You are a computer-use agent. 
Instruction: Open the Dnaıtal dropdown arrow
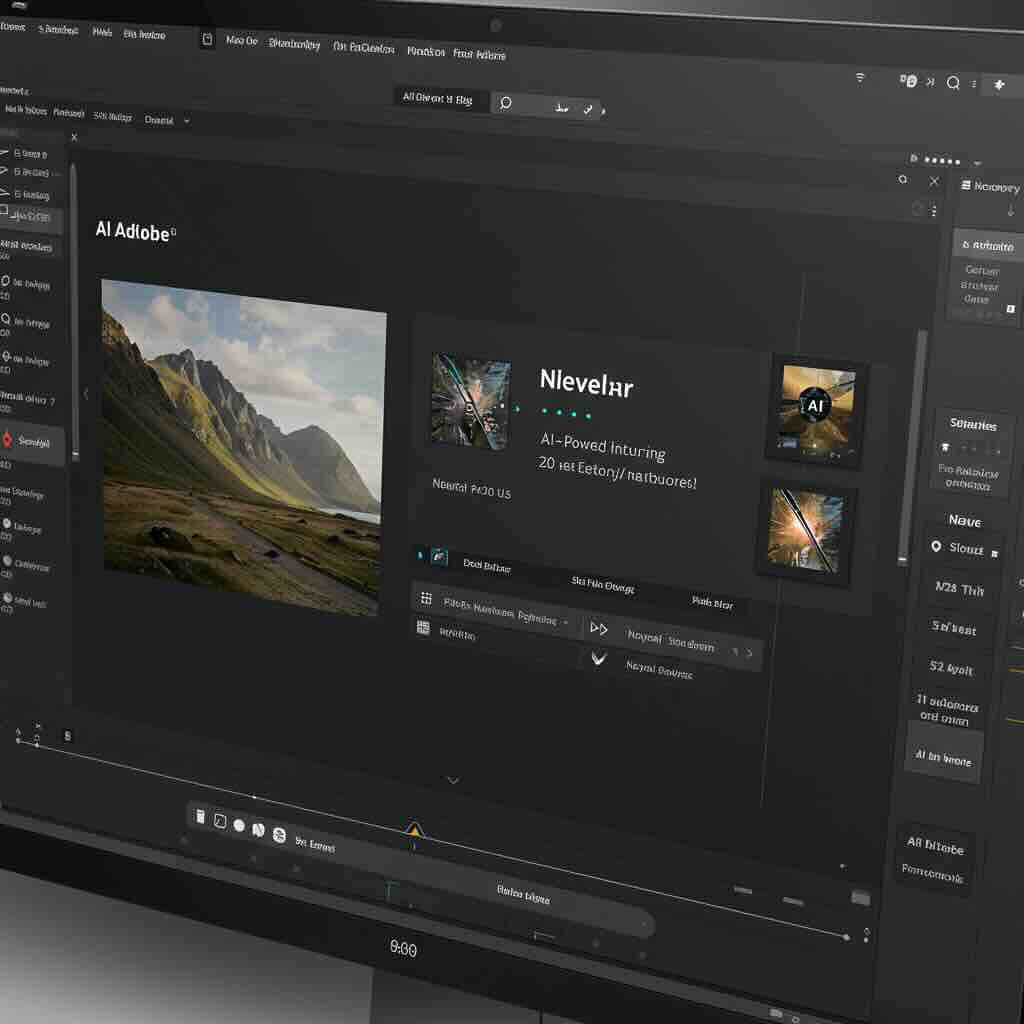187,121
